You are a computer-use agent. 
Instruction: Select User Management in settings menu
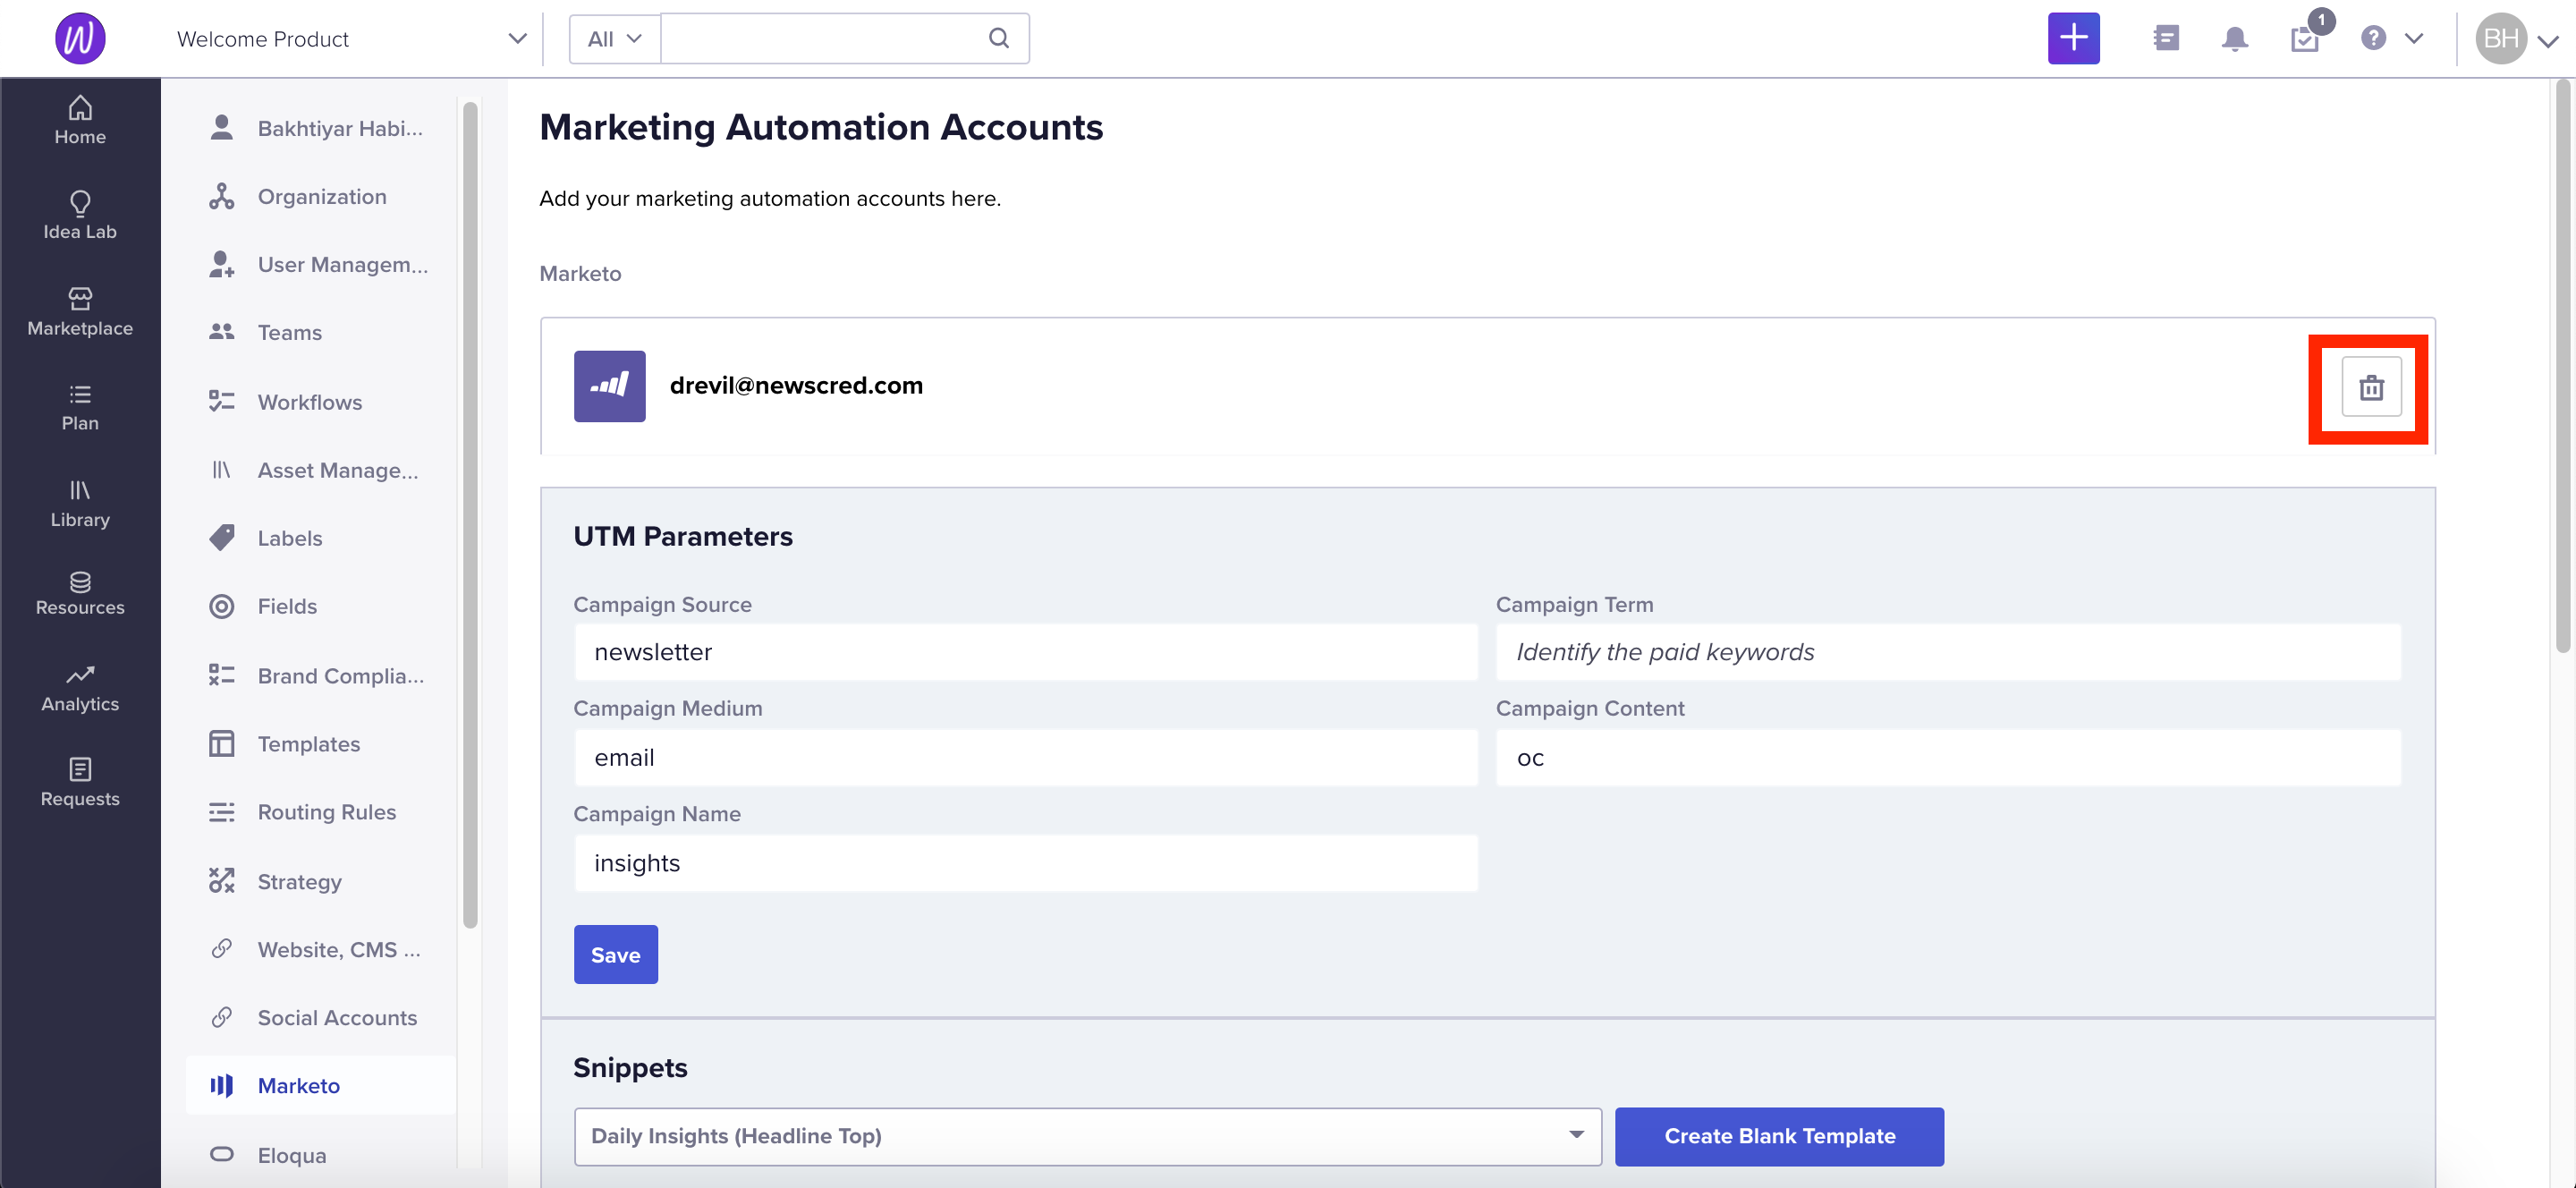point(320,264)
